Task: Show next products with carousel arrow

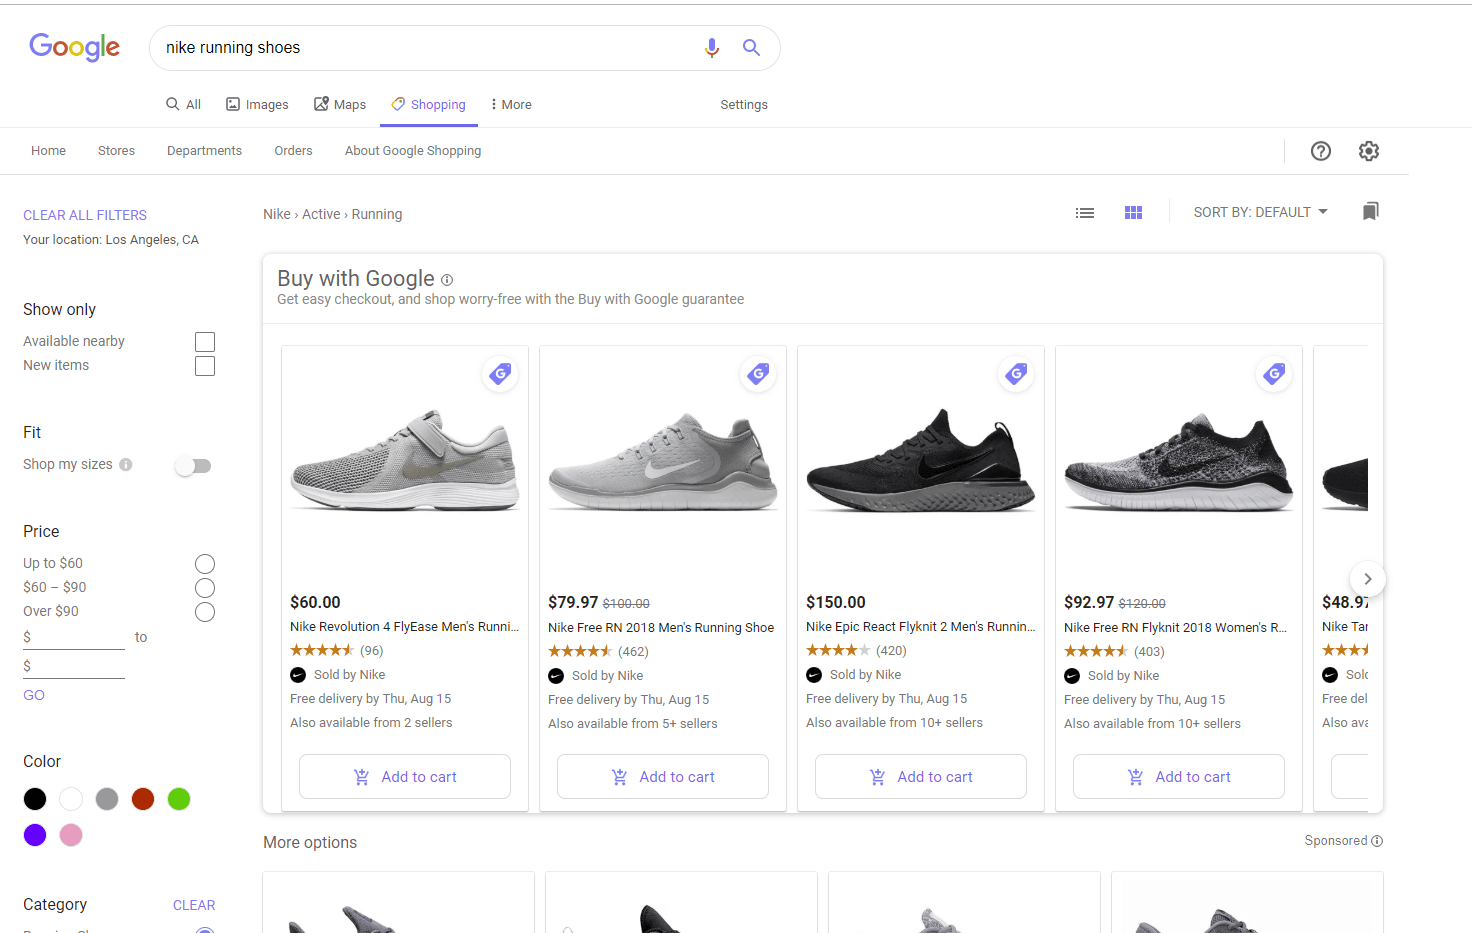Action: point(1367,579)
